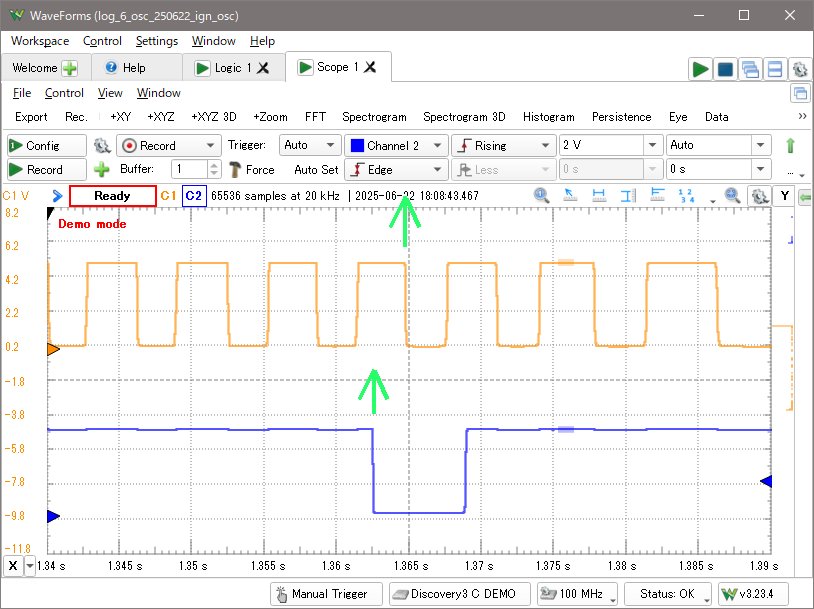Image resolution: width=814 pixels, height=609 pixels.
Task: Open the FFT view from the toolbar
Action: [x=315, y=117]
